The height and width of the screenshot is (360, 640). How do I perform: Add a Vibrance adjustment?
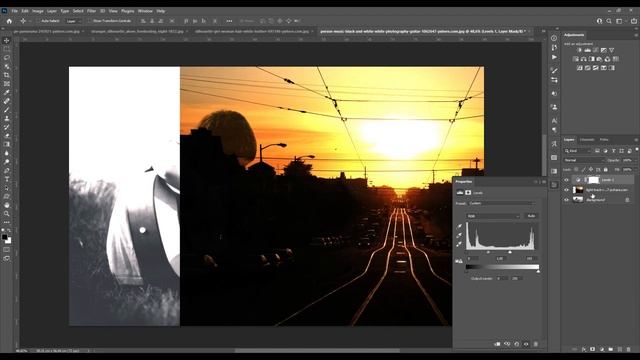[611, 50]
